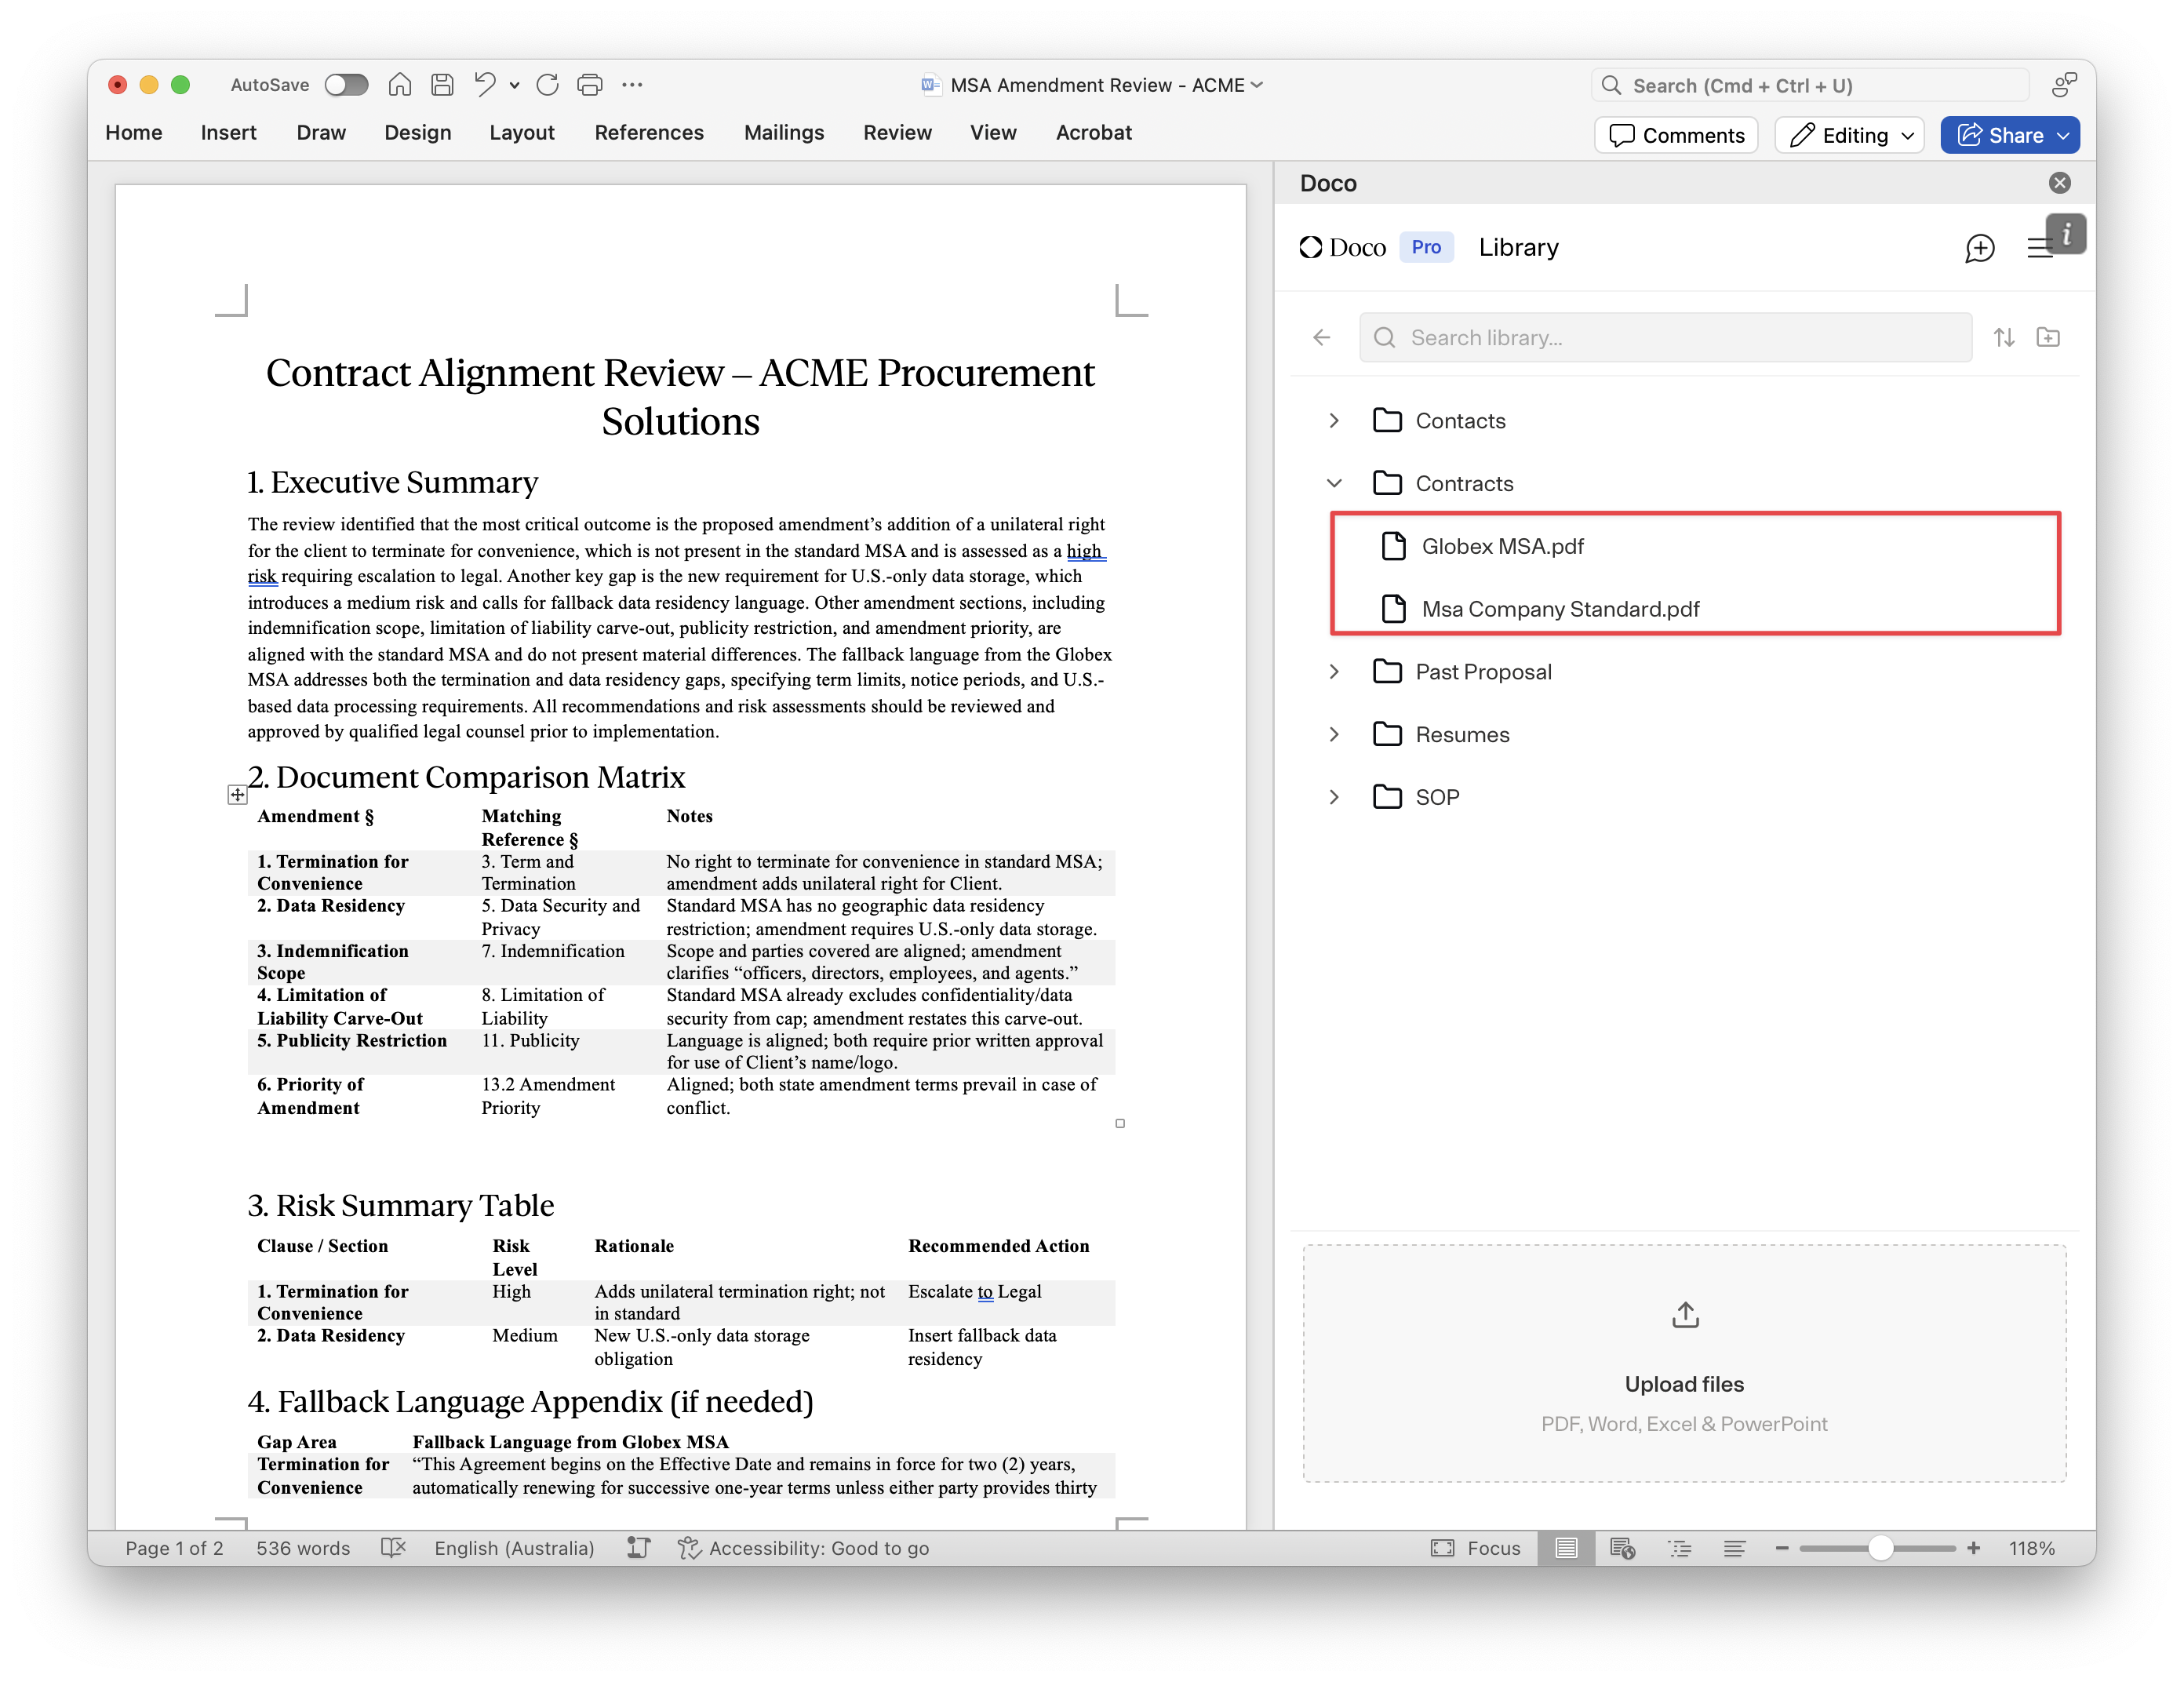Click the Comments button
The width and height of the screenshot is (2184, 1682).
(x=1677, y=135)
